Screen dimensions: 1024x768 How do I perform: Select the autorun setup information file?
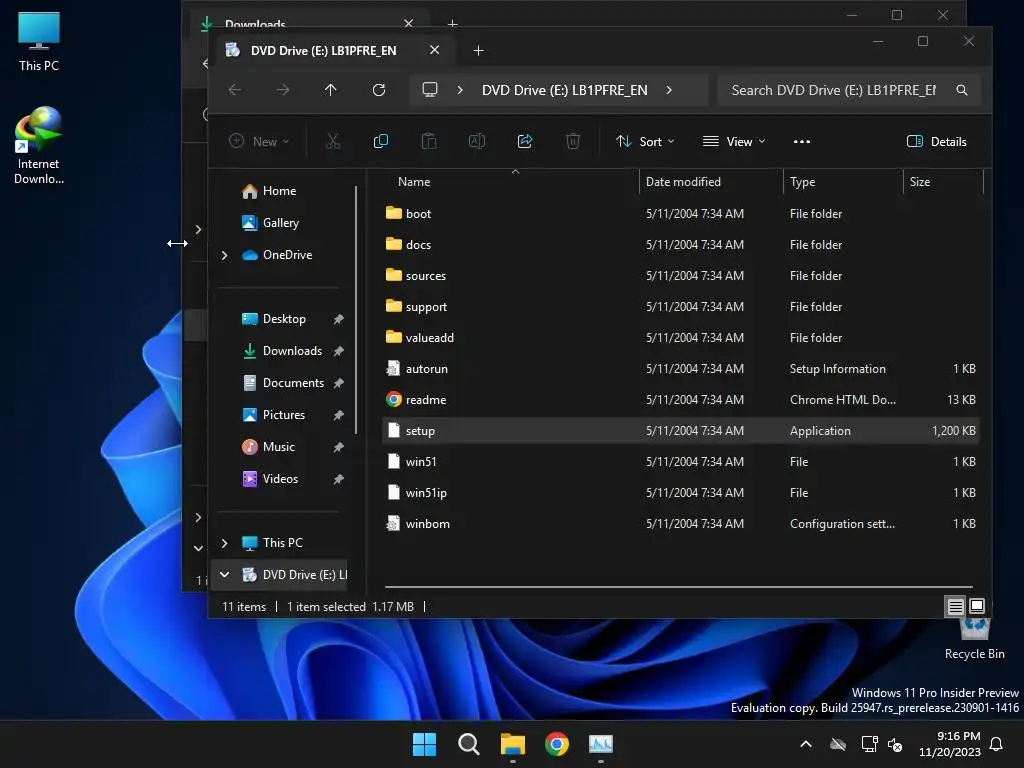[680, 368]
